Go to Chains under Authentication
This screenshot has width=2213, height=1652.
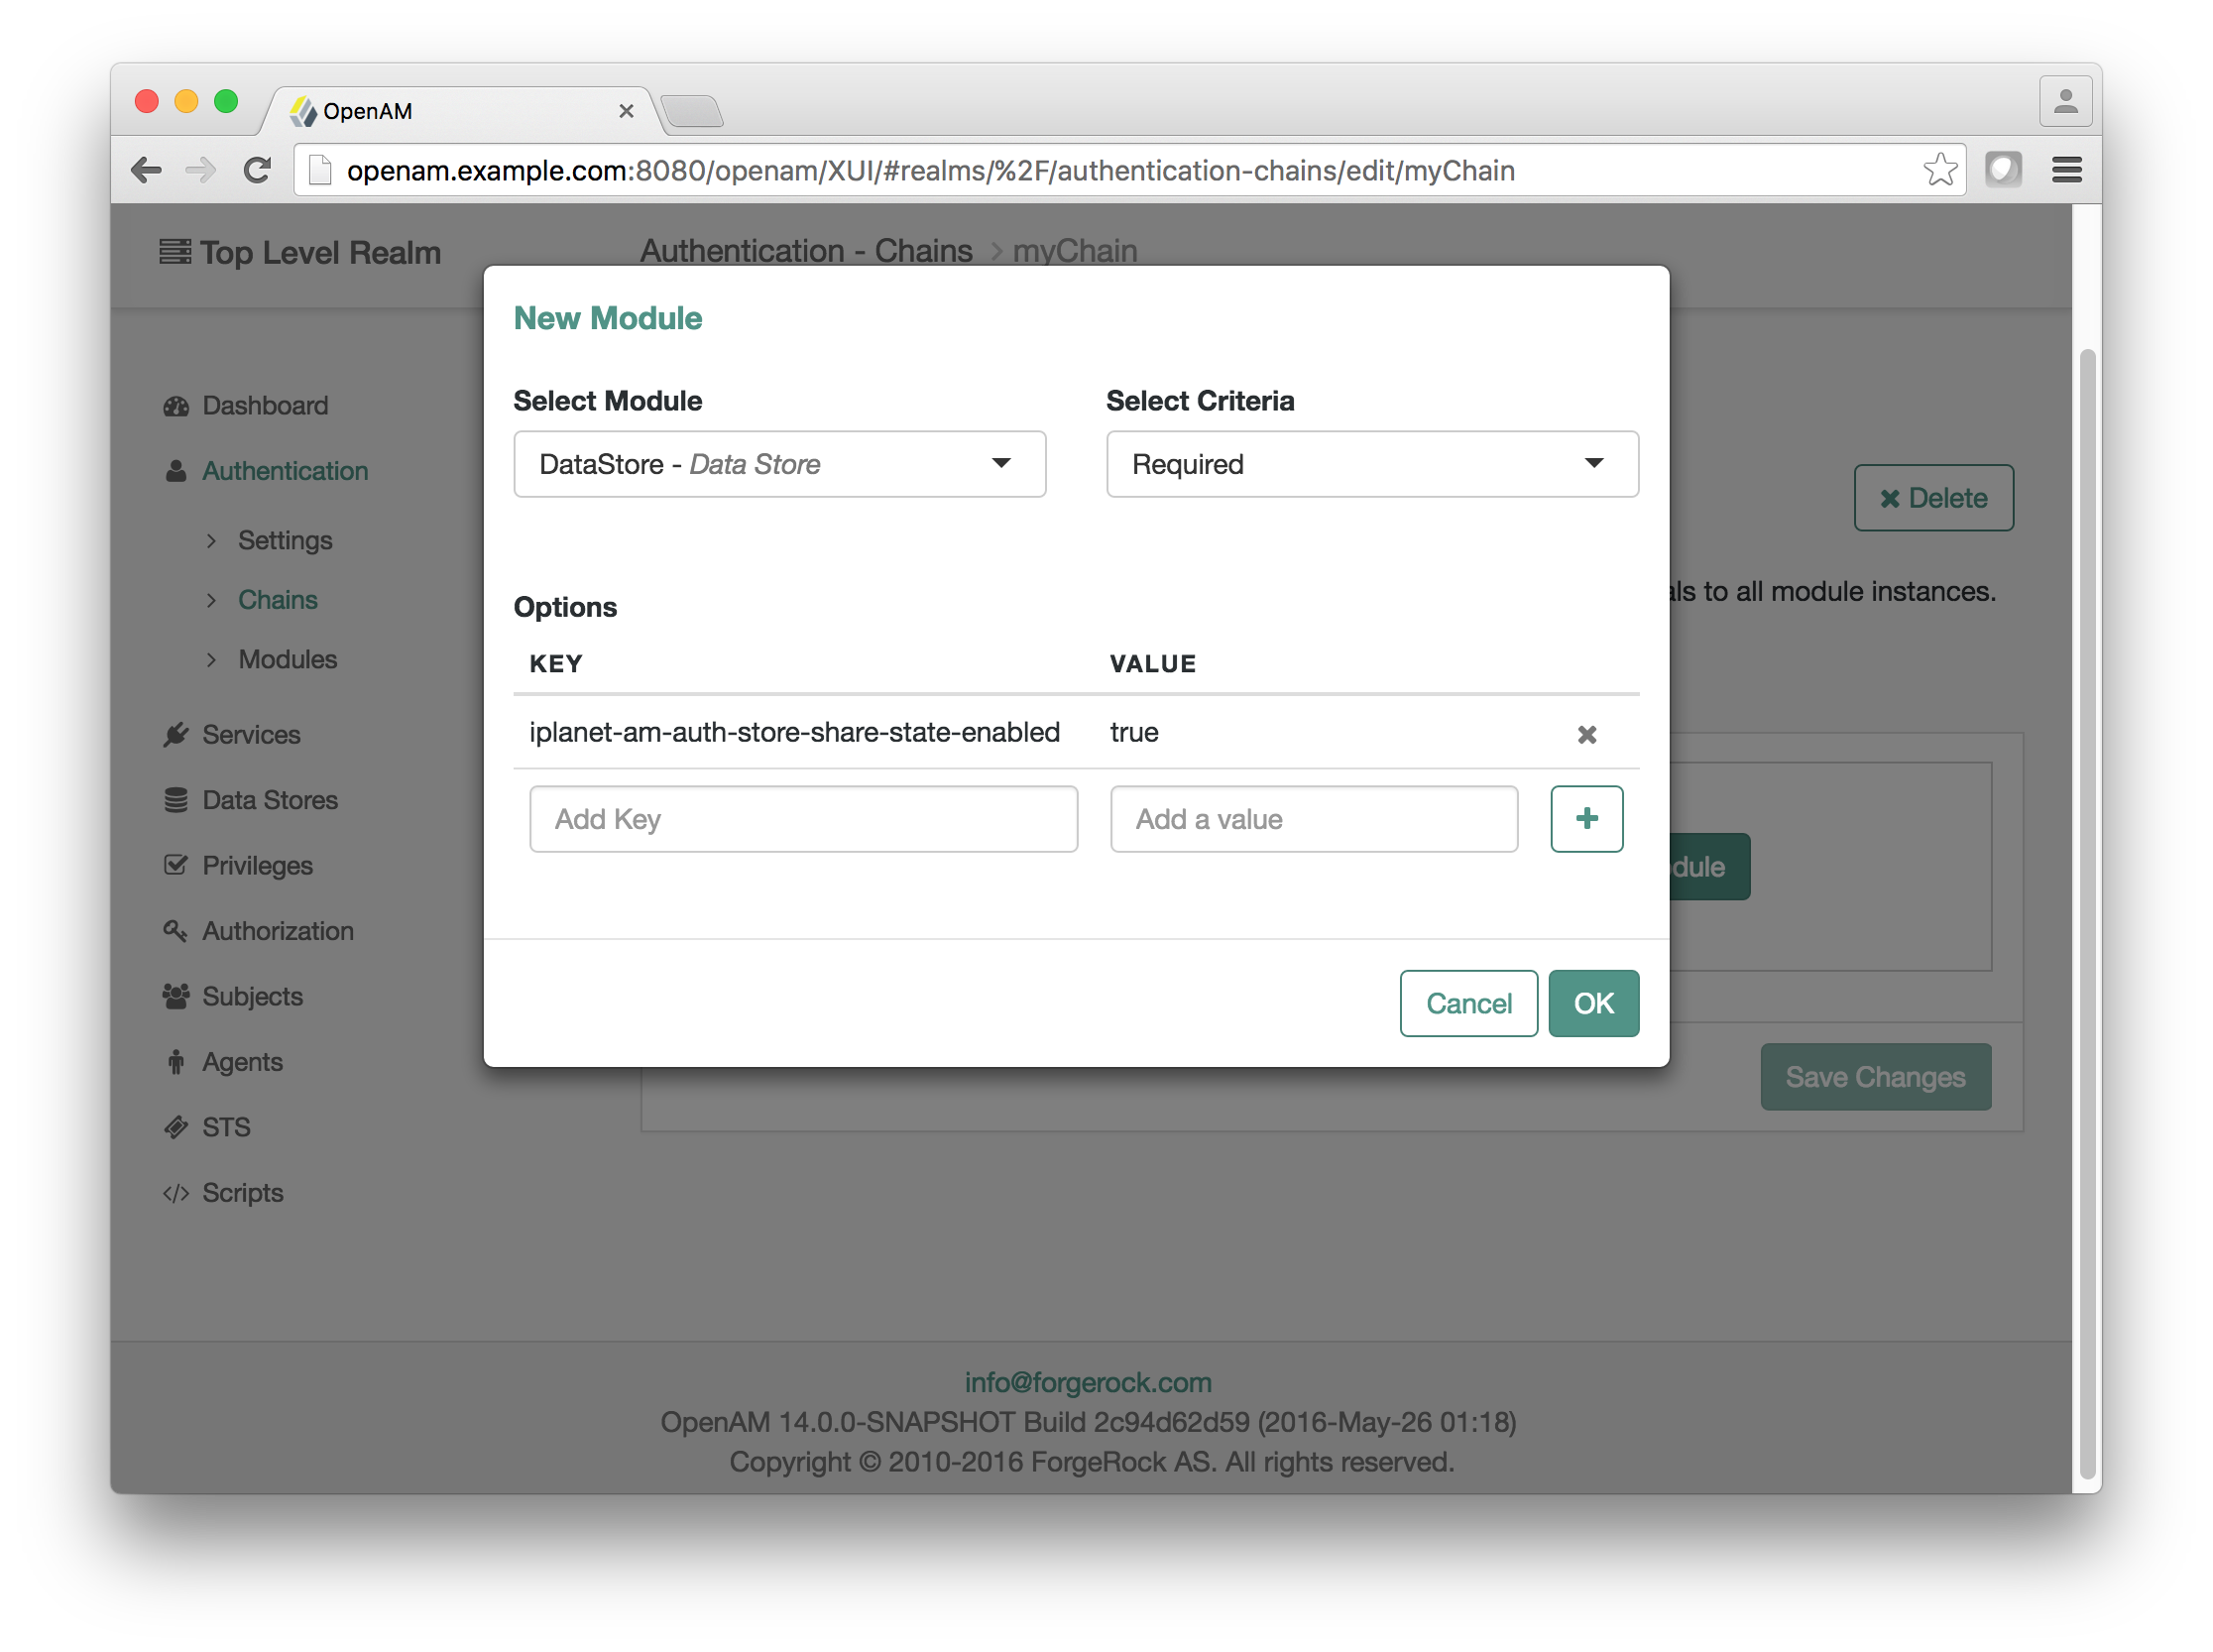[277, 600]
